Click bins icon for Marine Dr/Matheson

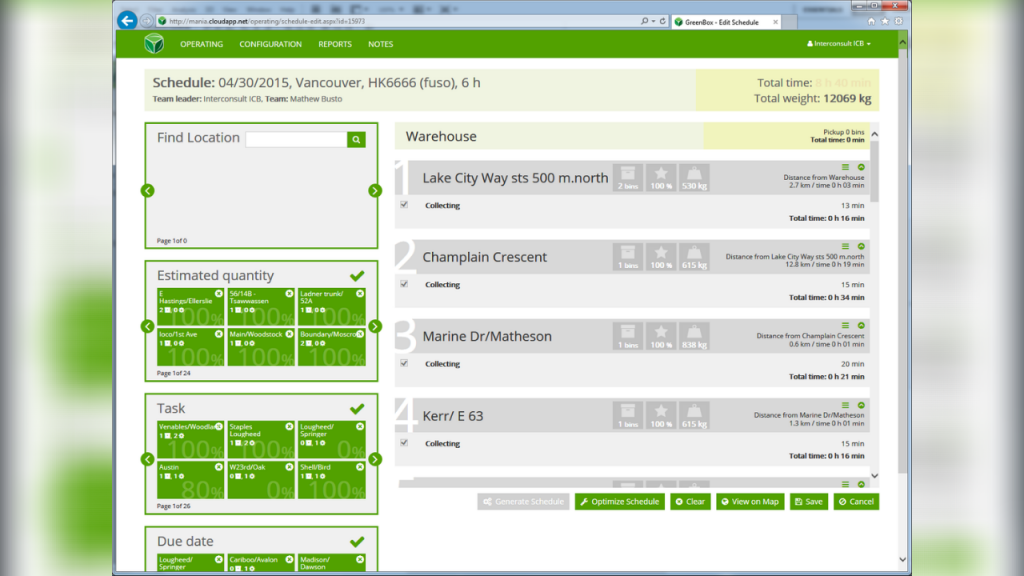[628, 336]
